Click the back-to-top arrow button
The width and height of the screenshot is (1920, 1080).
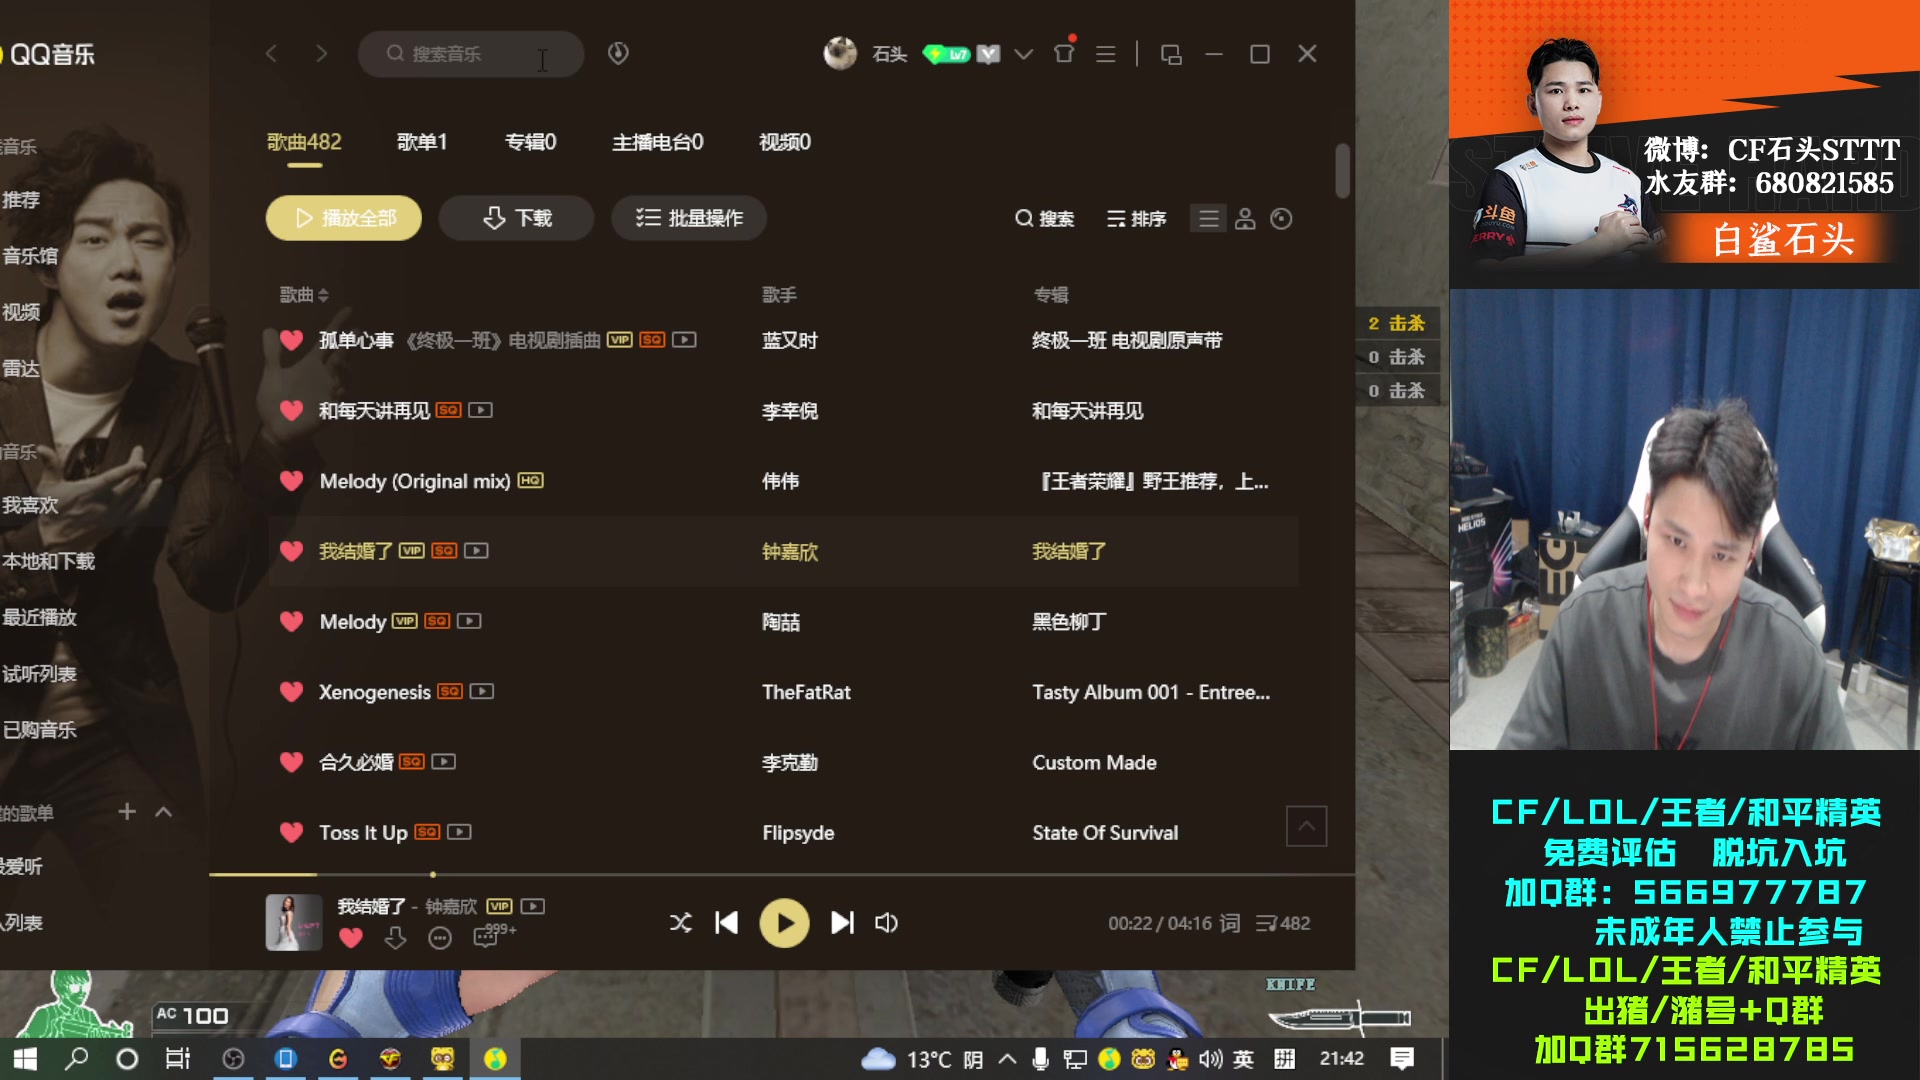pos(1306,826)
